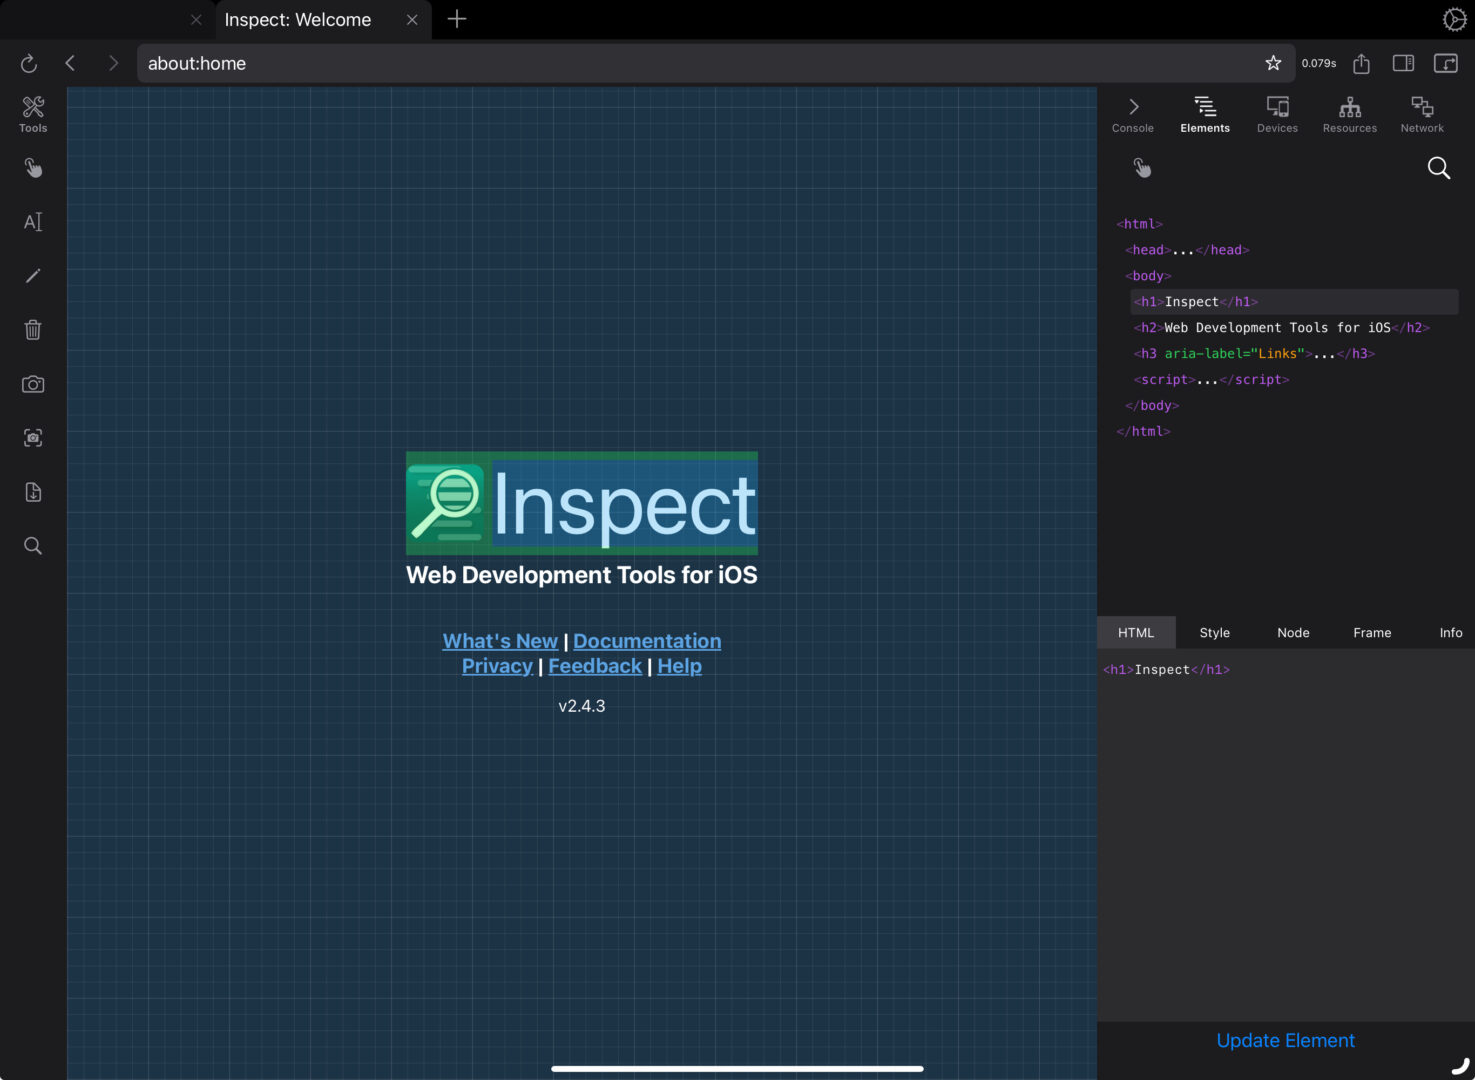
Task: Search the DOM tree with magnifier
Action: (1438, 168)
